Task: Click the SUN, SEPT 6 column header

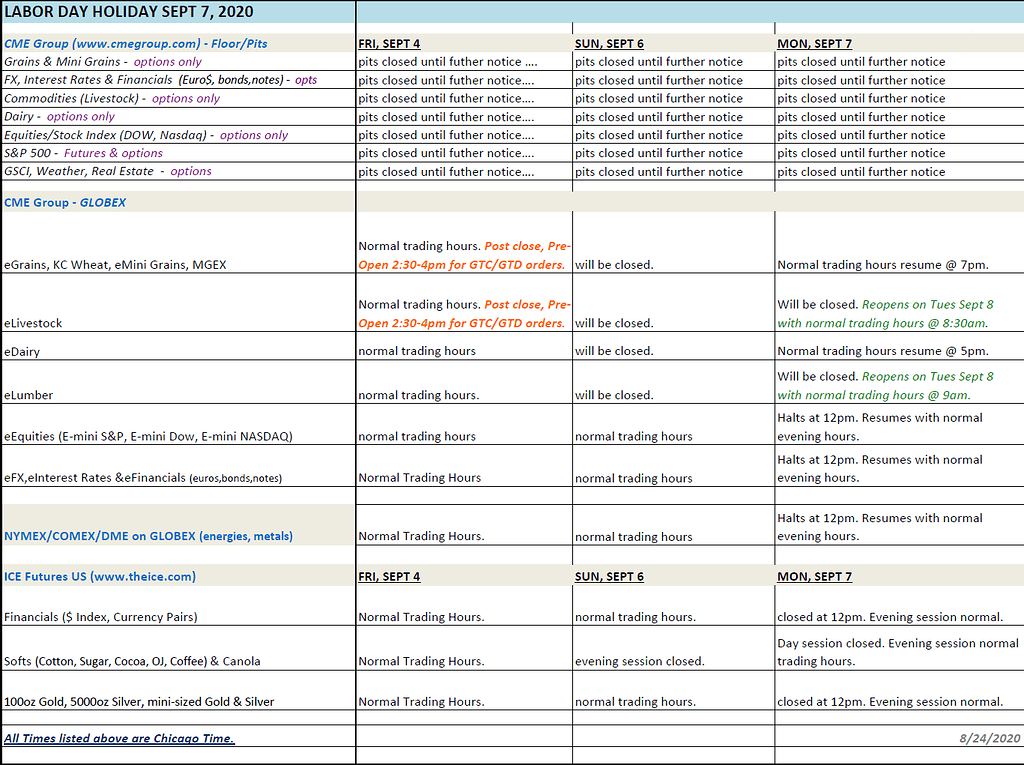Action: pyautogui.click(x=608, y=43)
